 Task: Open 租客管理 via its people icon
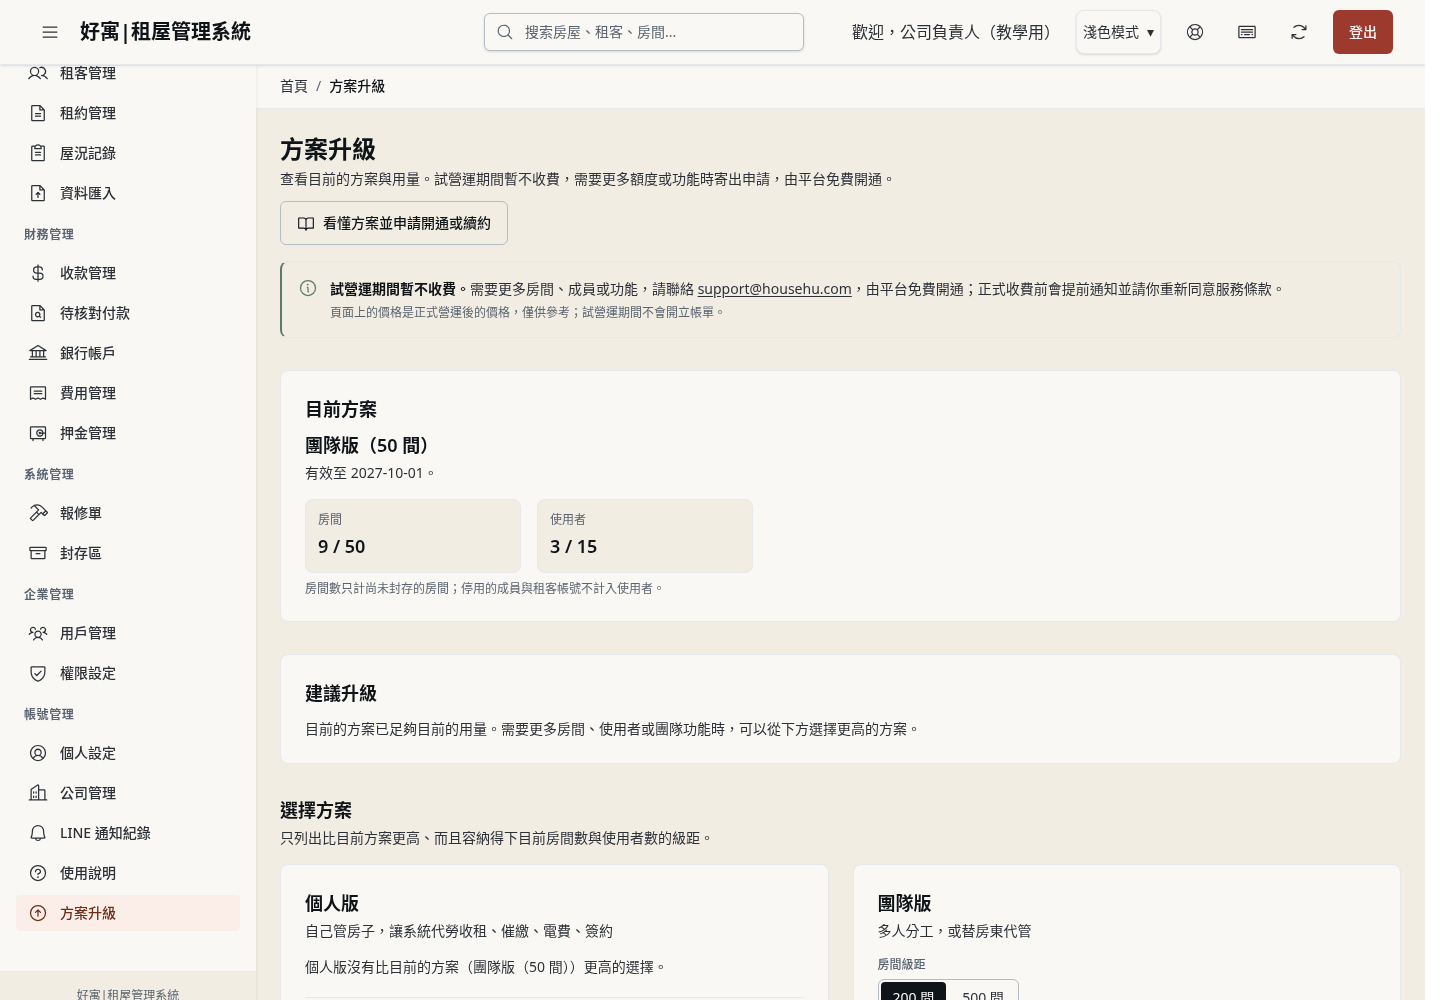pos(38,73)
